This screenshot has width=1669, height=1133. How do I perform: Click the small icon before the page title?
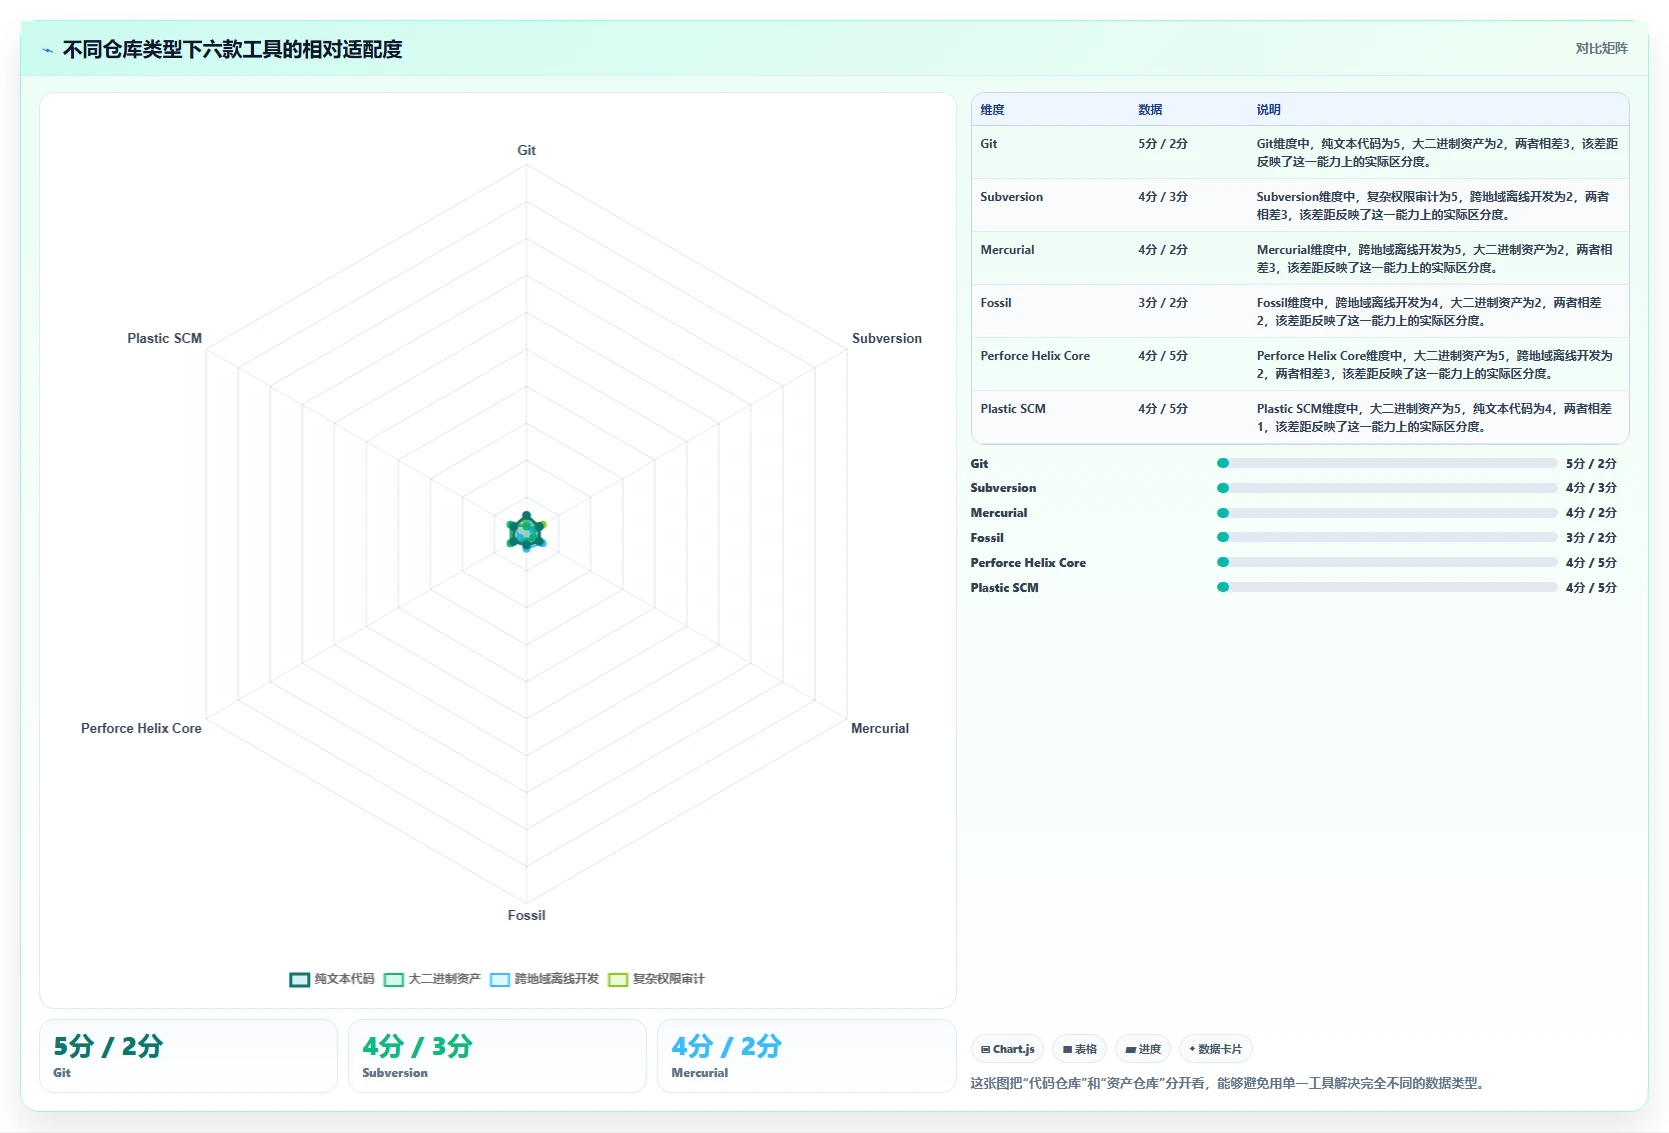click(x=47, y=50)
